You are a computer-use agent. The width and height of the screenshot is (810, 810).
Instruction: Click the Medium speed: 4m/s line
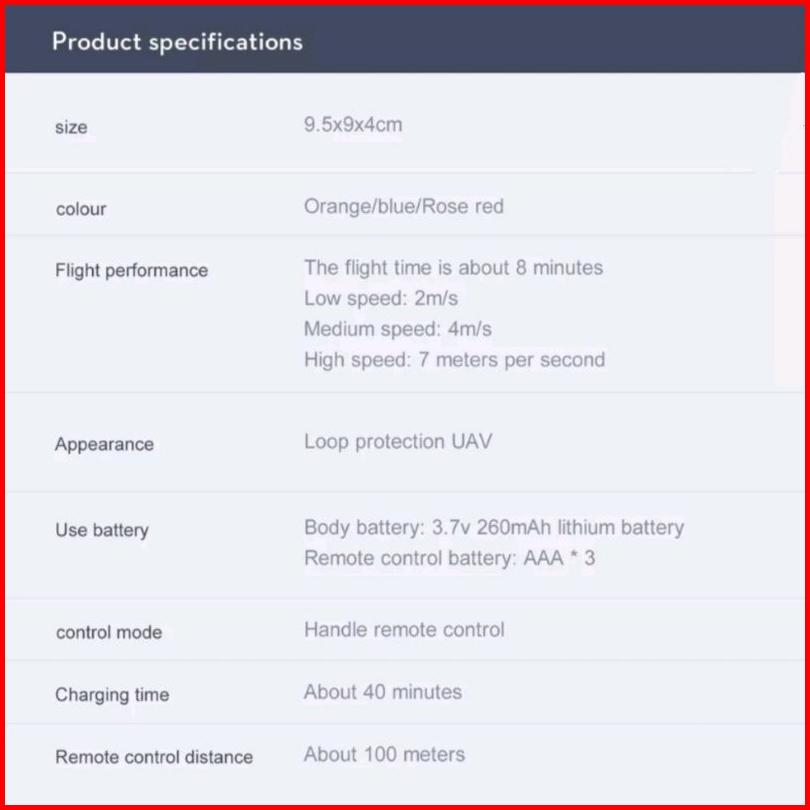[x=397, y=329]
